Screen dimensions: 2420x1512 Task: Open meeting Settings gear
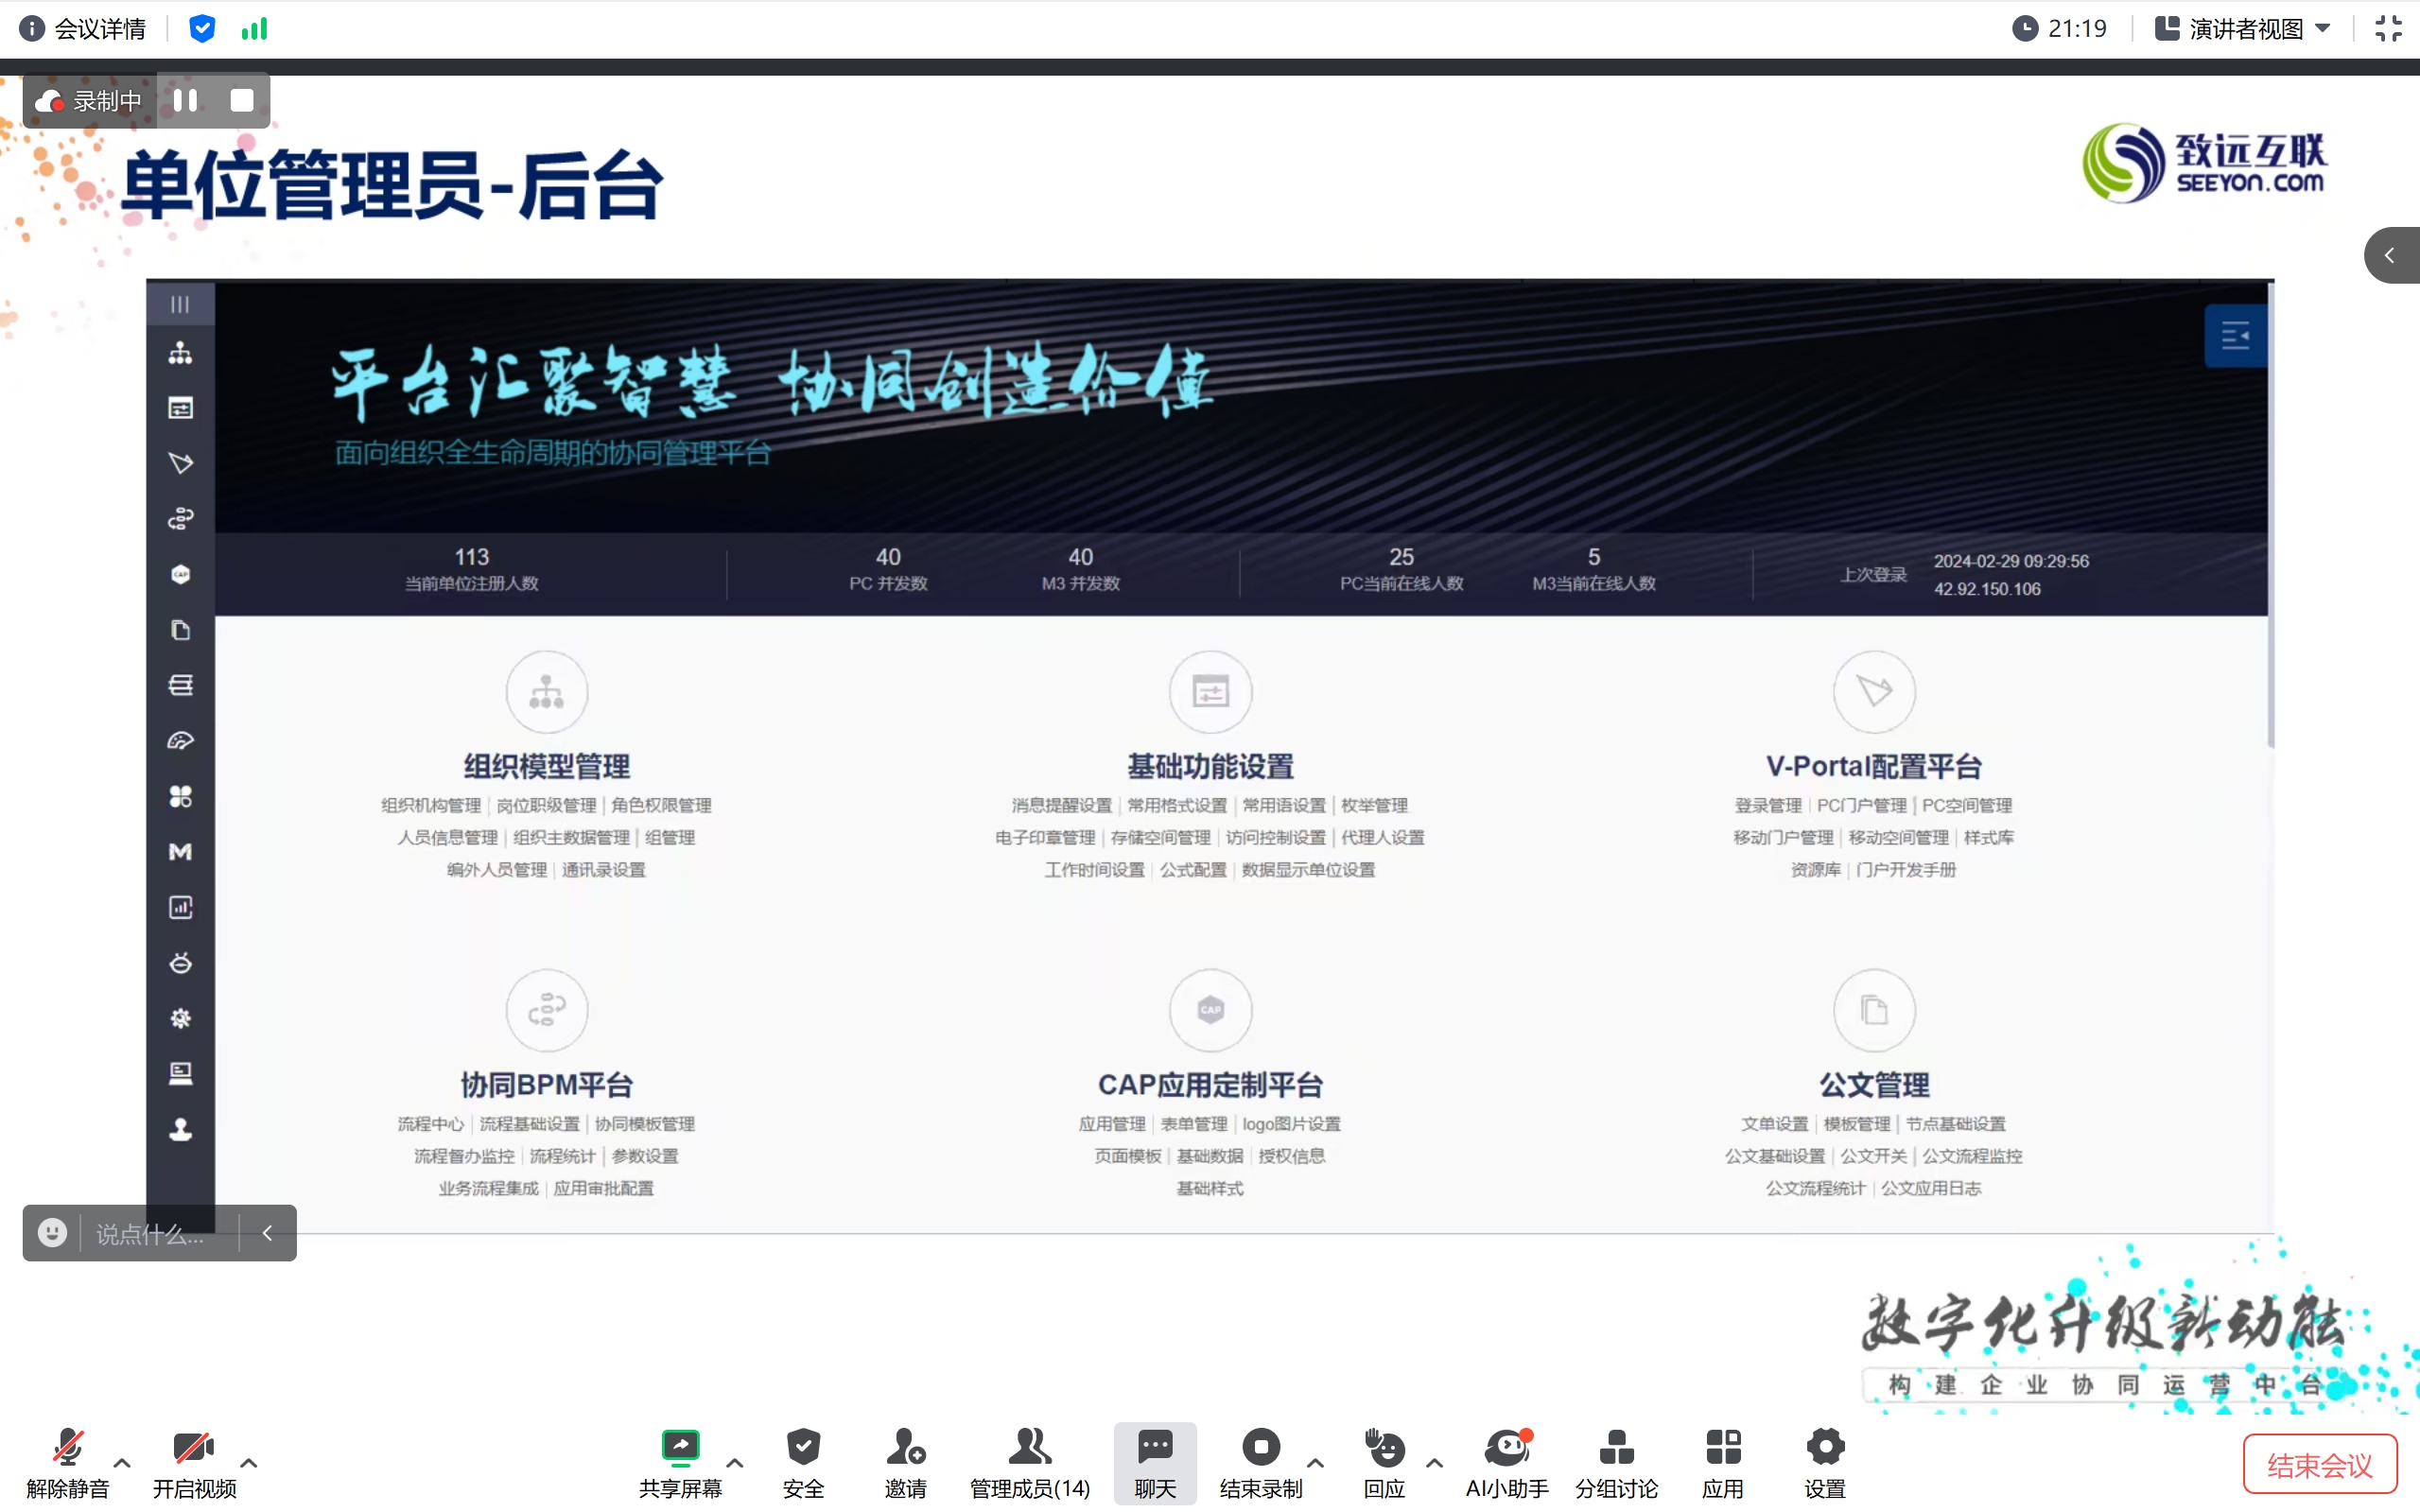click(1824, 1447)
